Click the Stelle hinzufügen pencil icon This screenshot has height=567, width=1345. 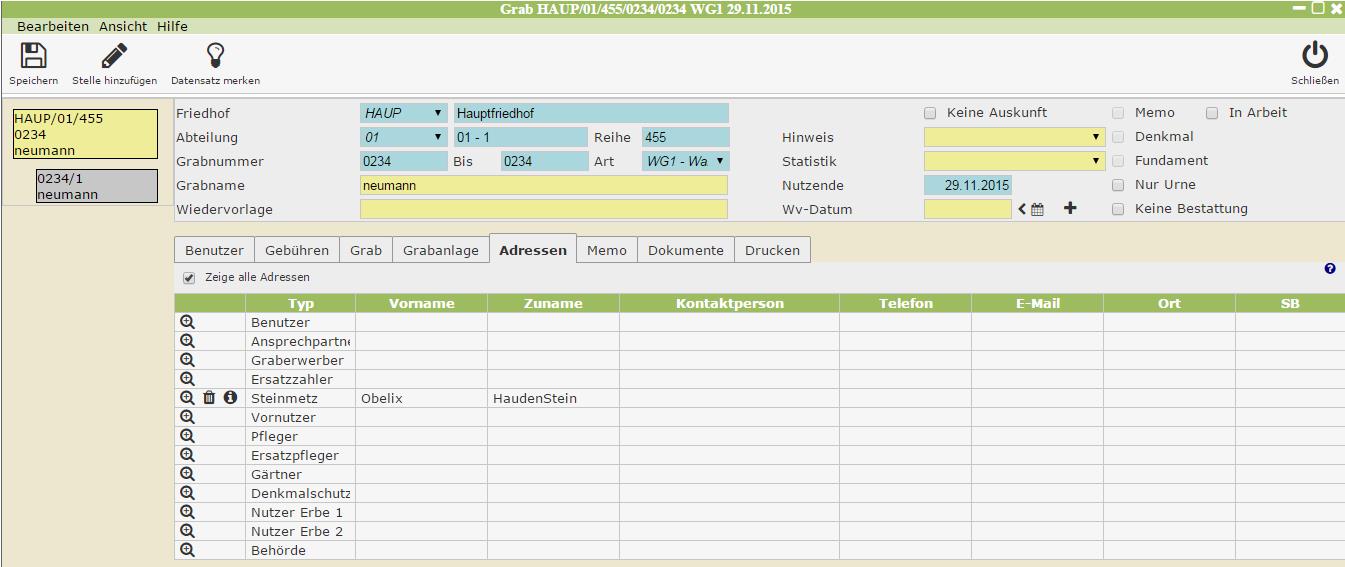click(x=114, y=56)
